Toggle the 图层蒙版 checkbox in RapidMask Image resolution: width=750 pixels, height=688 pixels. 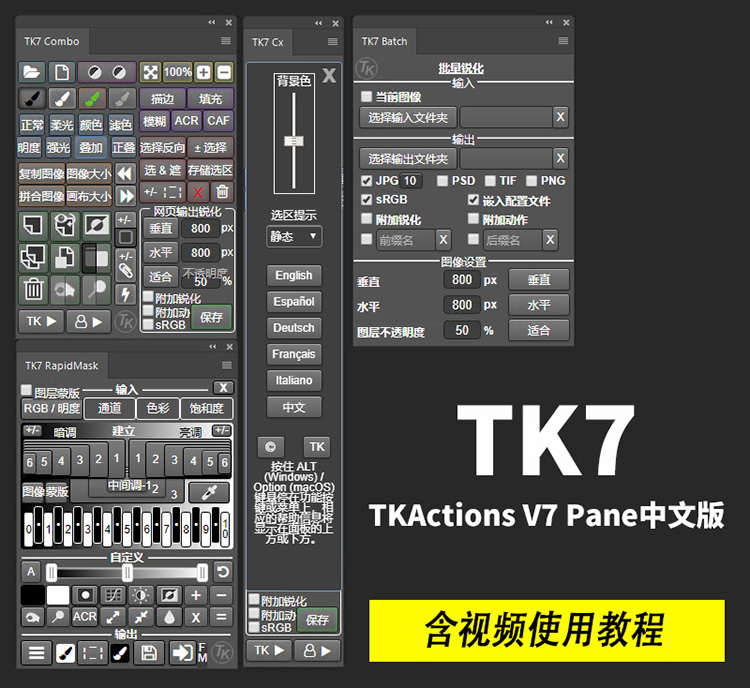tap(26, 390)
